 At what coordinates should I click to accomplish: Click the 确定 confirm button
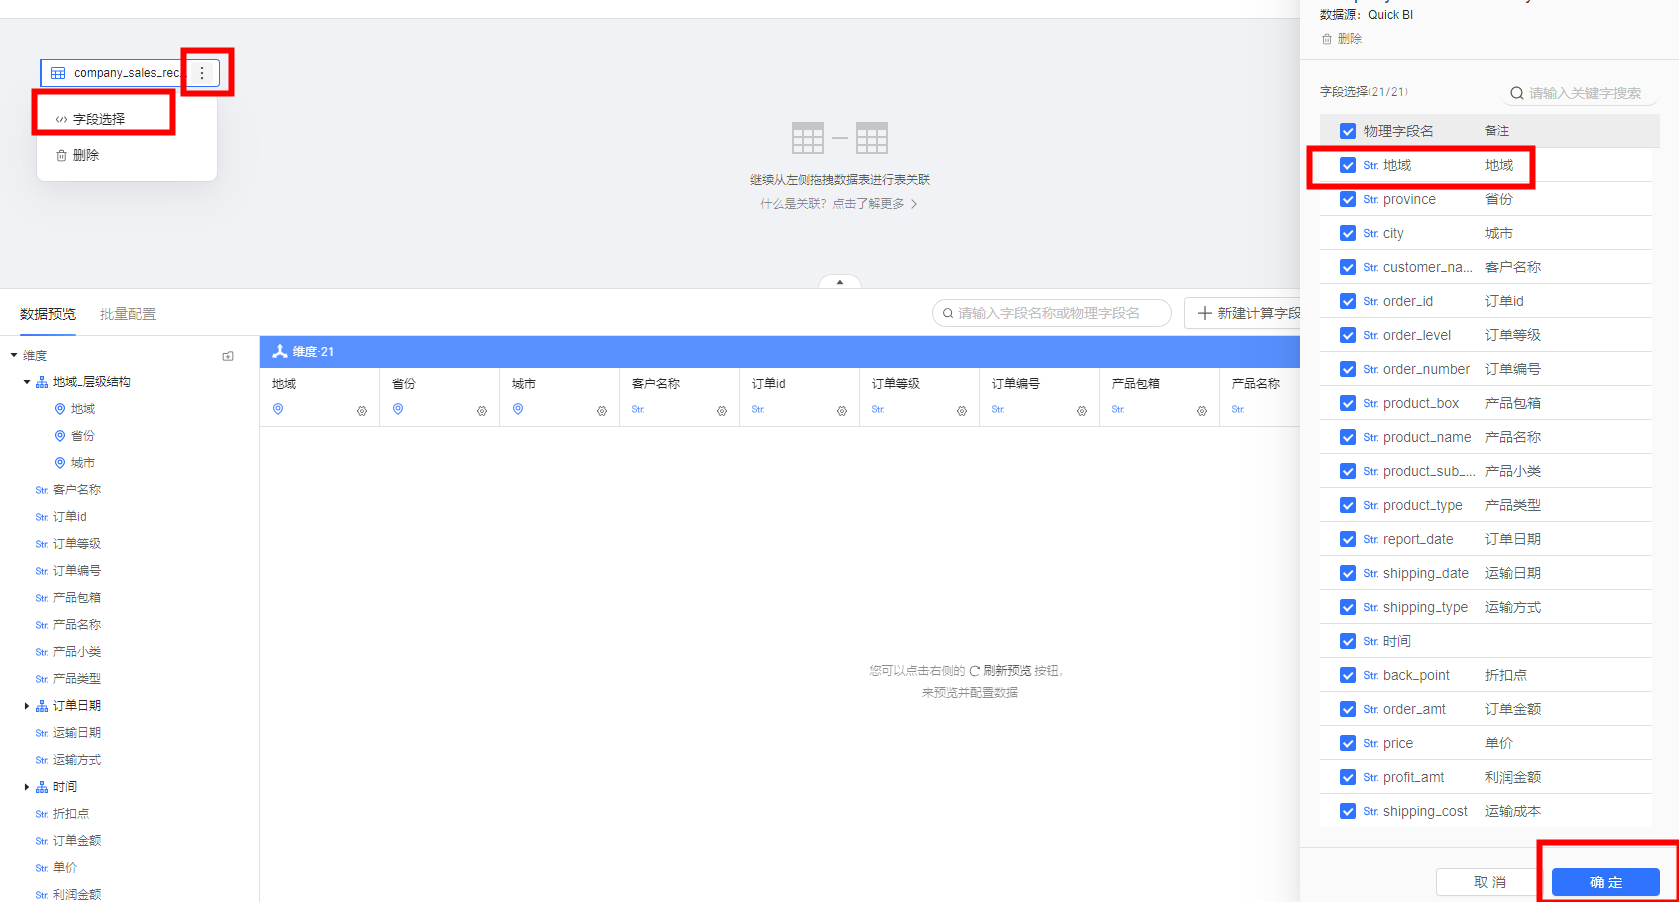pos(1605,882)
